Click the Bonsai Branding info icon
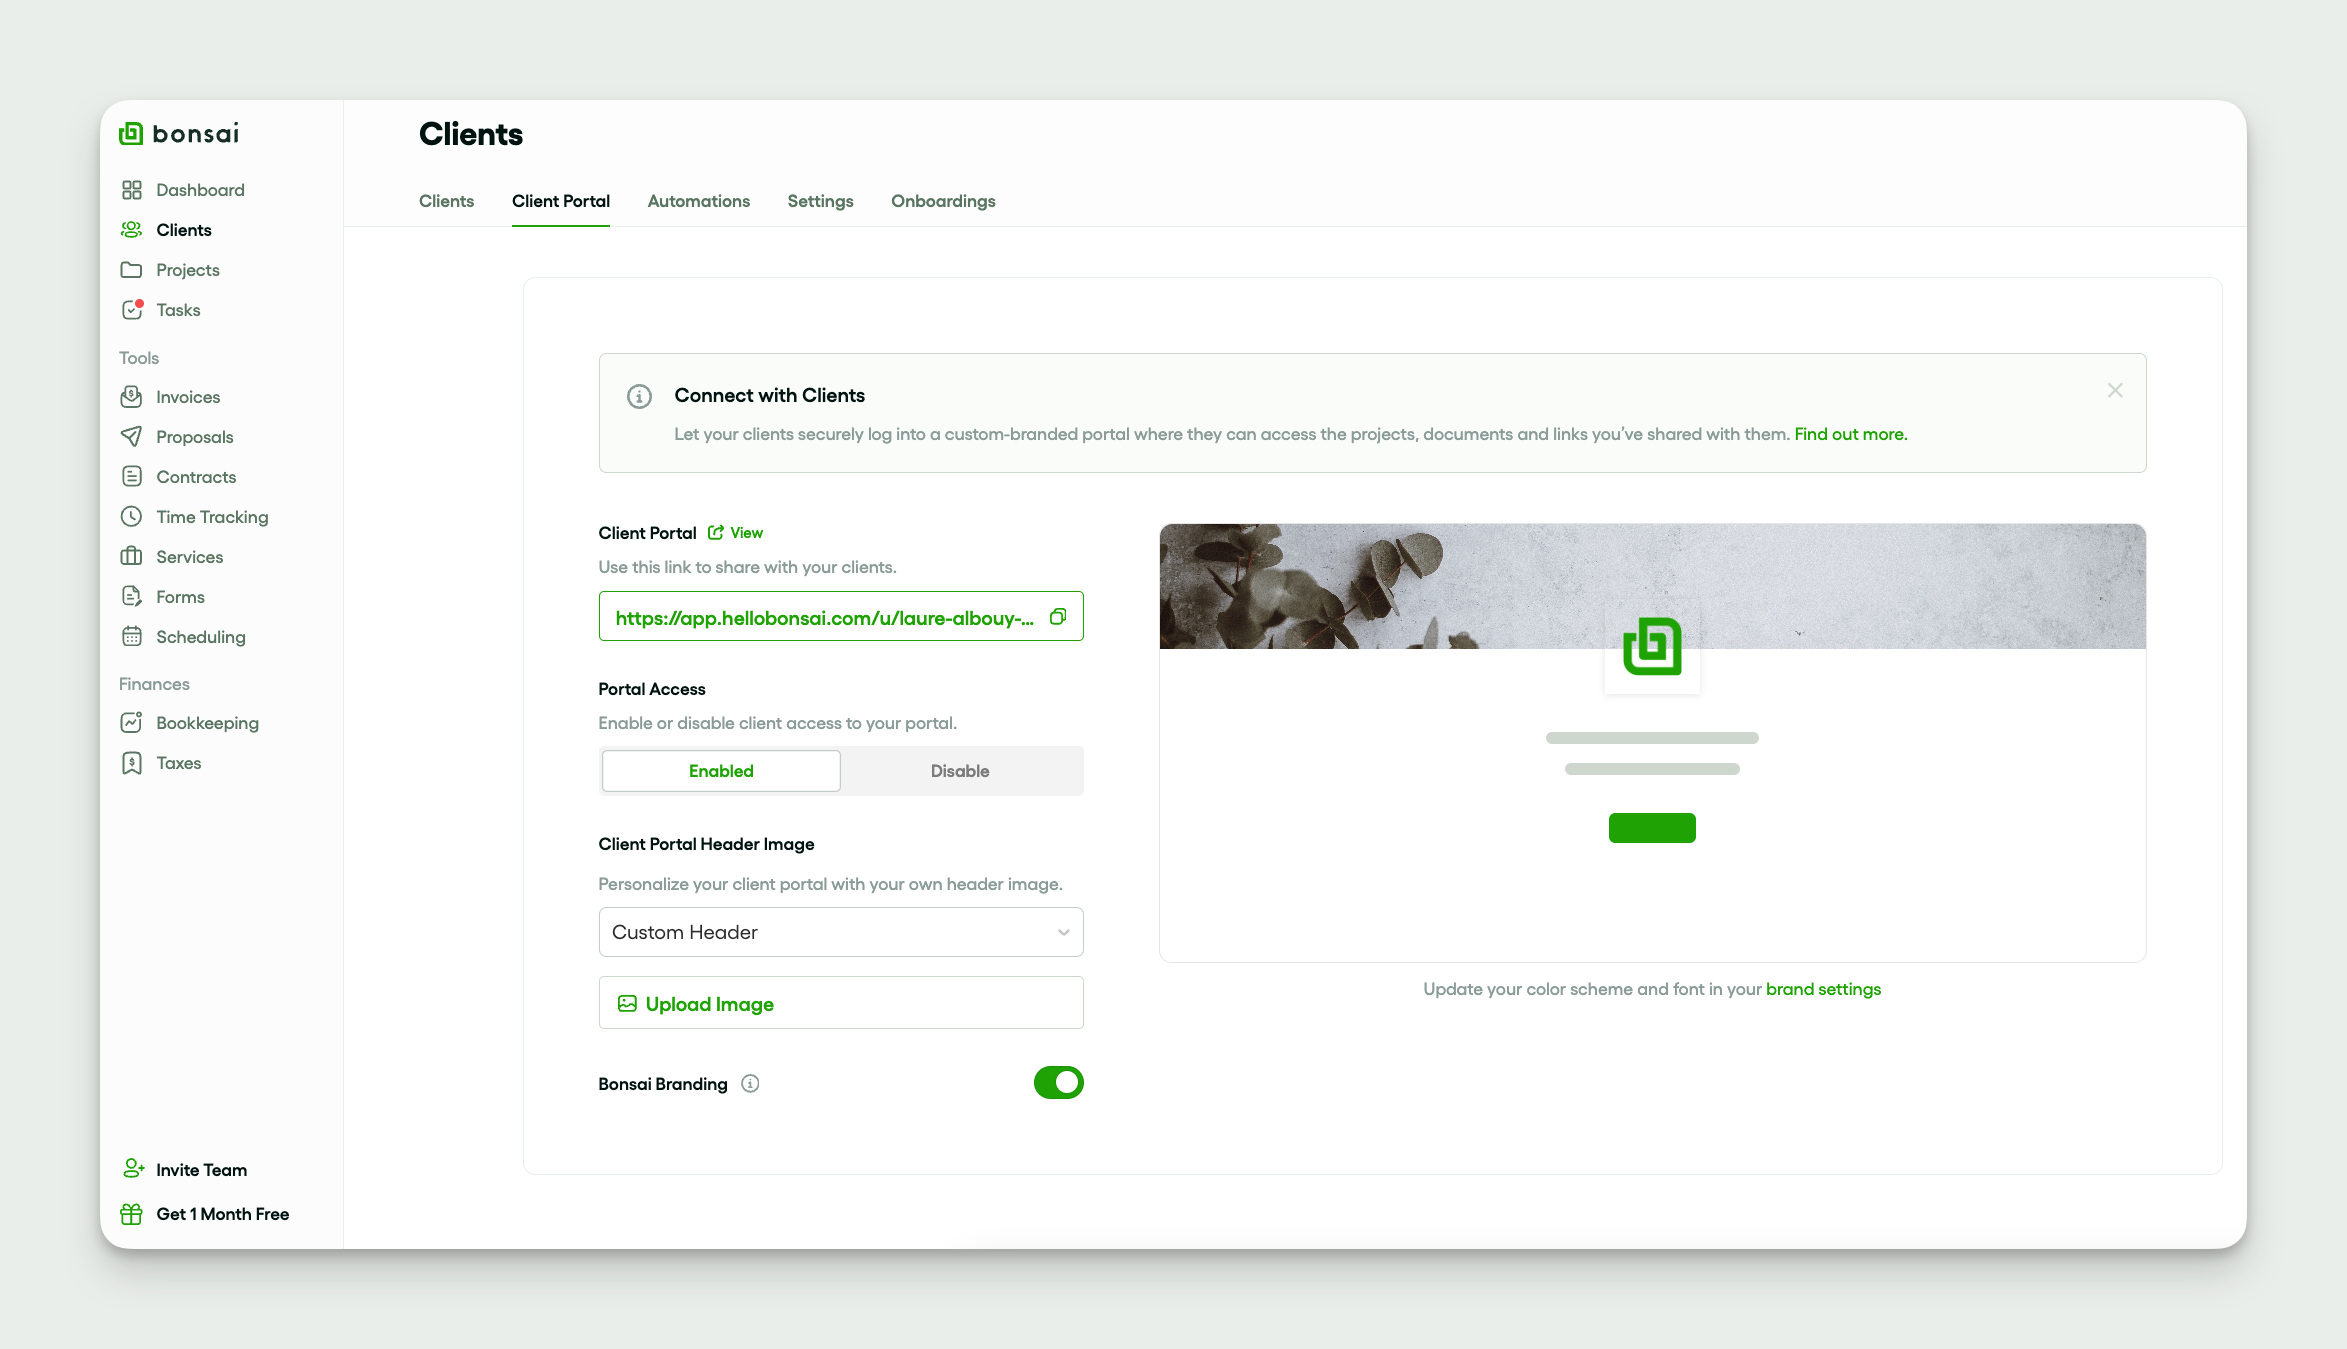This screenshot has width=2347, height=1349. (750, 1083)
